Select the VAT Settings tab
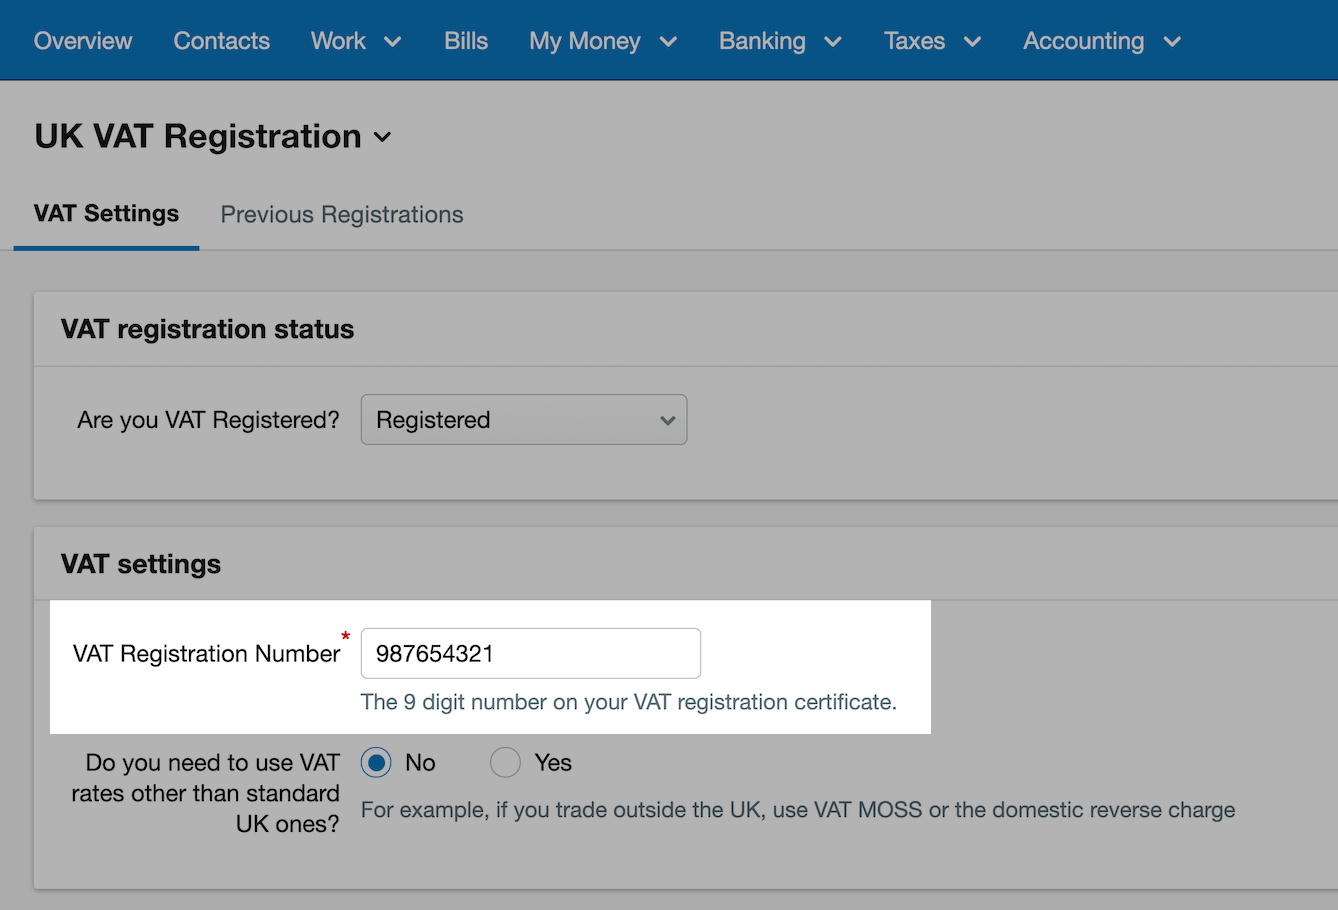The width and height of the screenshot is (1338, 910). [105, 213]
